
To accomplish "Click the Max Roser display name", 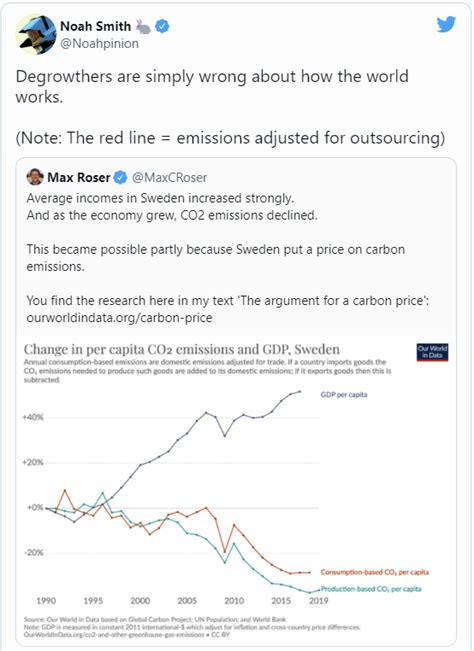I will tap(79, 178).
